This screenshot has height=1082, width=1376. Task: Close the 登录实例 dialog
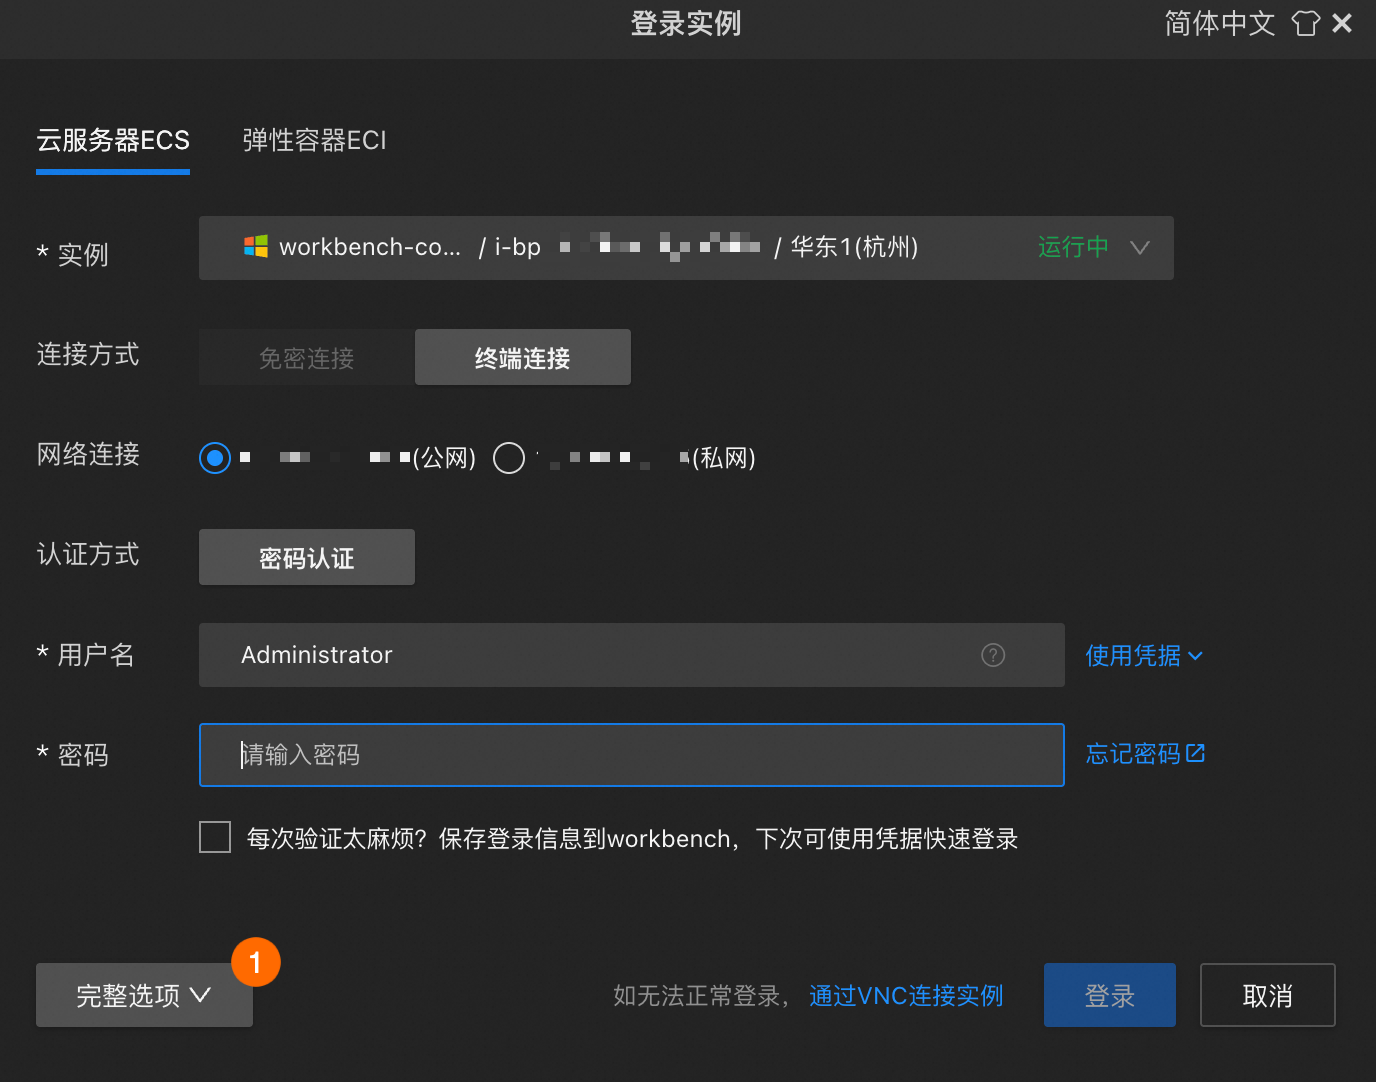1342,23
